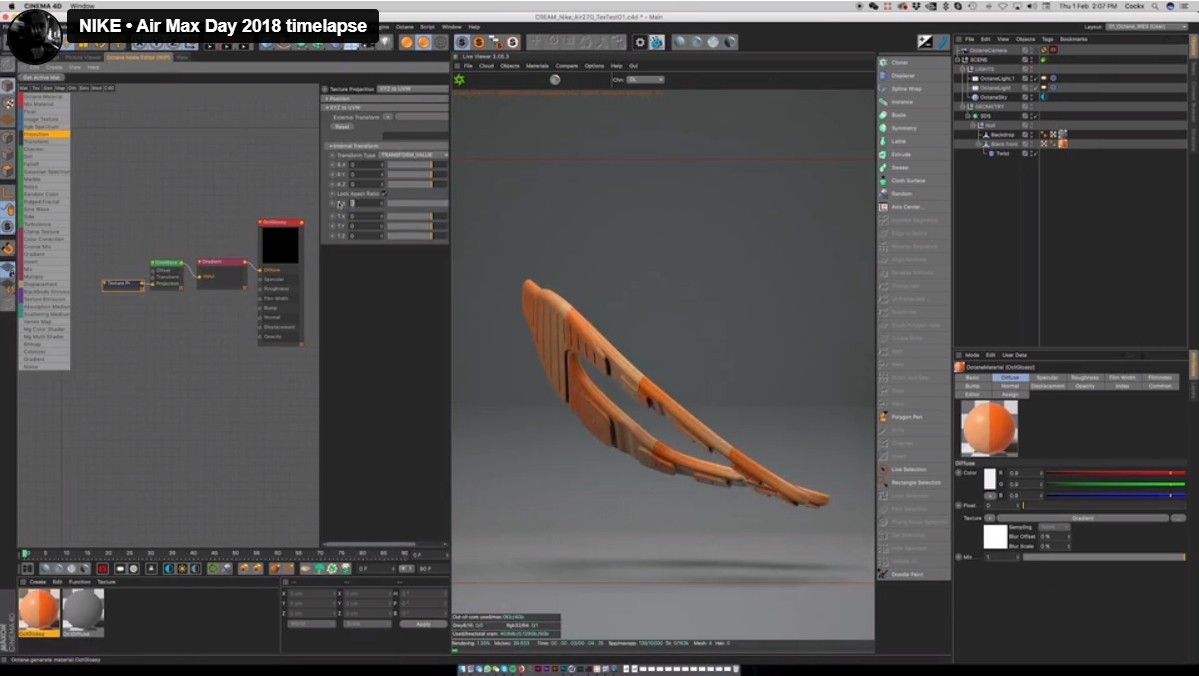Toggle the Backdrop layer square toggle

coord(1025,135)
